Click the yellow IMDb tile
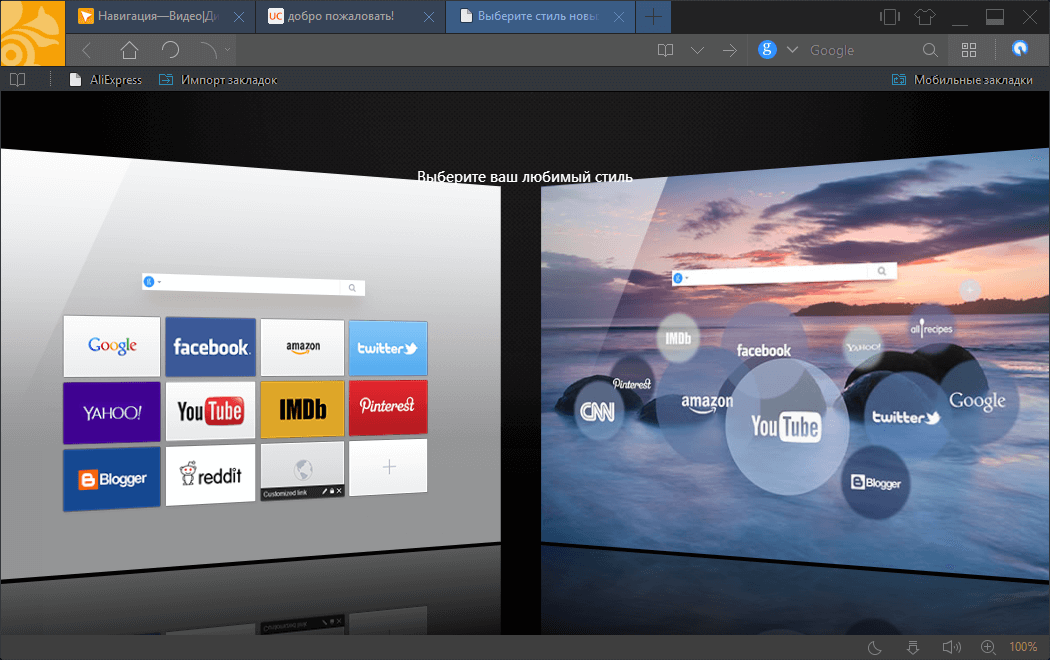 pyautogui.click(x=303, y=408)
